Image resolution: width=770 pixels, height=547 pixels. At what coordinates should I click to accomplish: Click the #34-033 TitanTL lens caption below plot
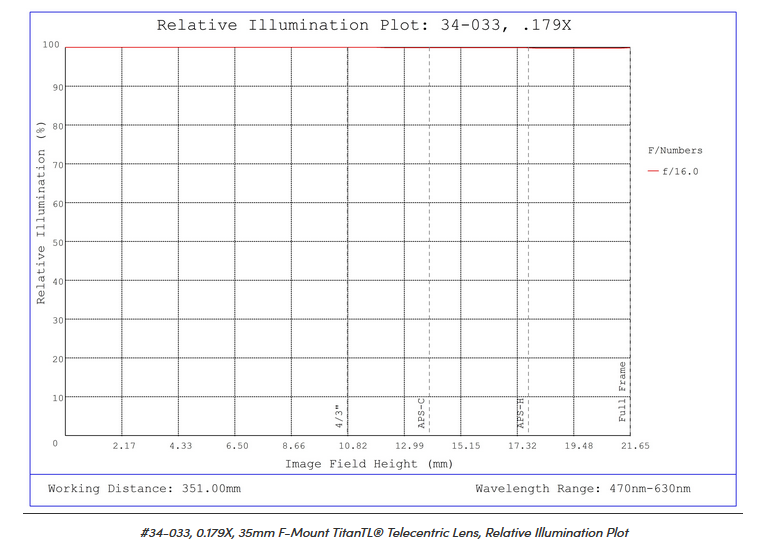click(x=384, y=532)
